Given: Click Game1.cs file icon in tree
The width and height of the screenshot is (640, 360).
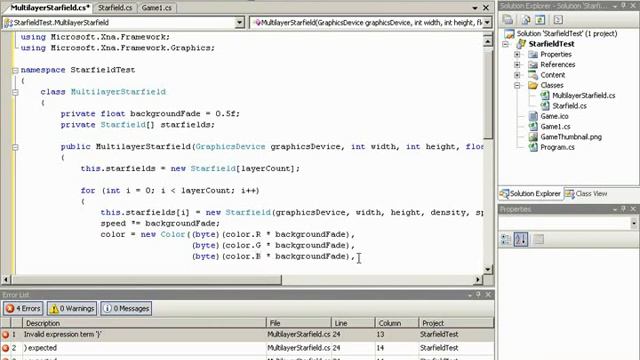Looking at the screenshot, I should click(x=533, y=127).
